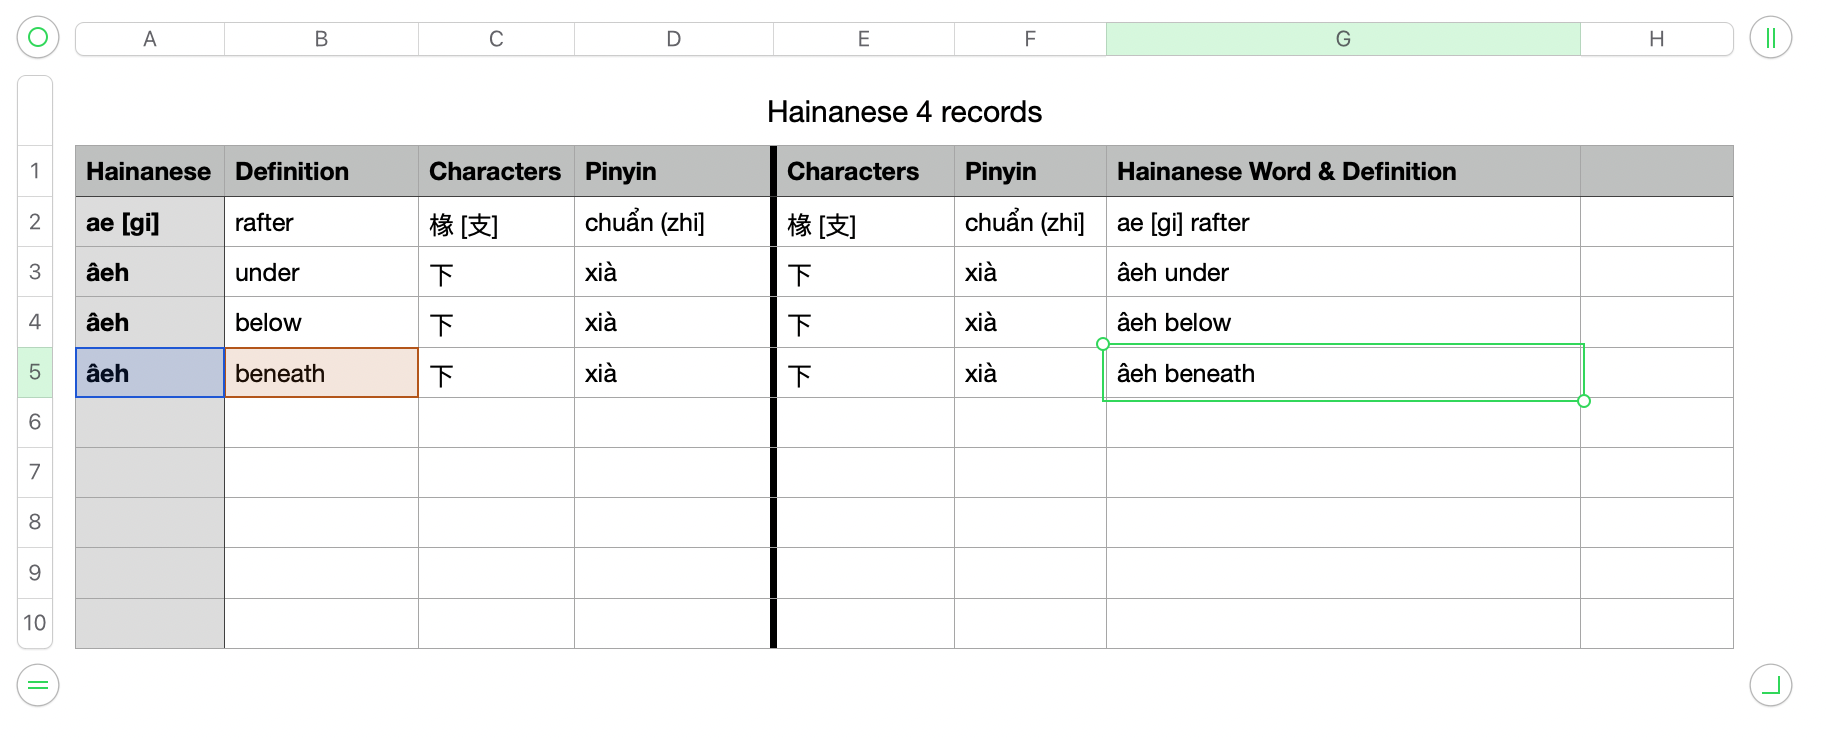The width and height of the screenshot is (1826, 738).
Task: Click 'Characters' header in column C
Action: [x=496, y=171]
